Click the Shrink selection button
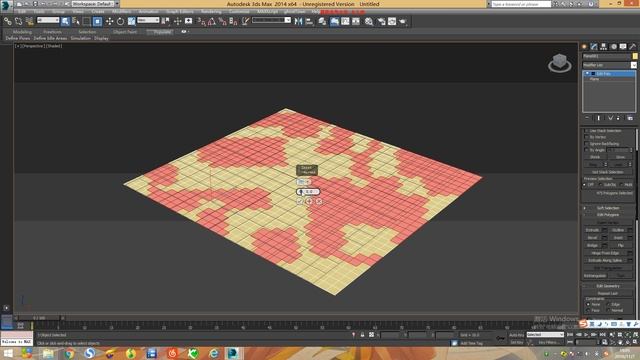640x360 pixels. (x=595, y=157)
